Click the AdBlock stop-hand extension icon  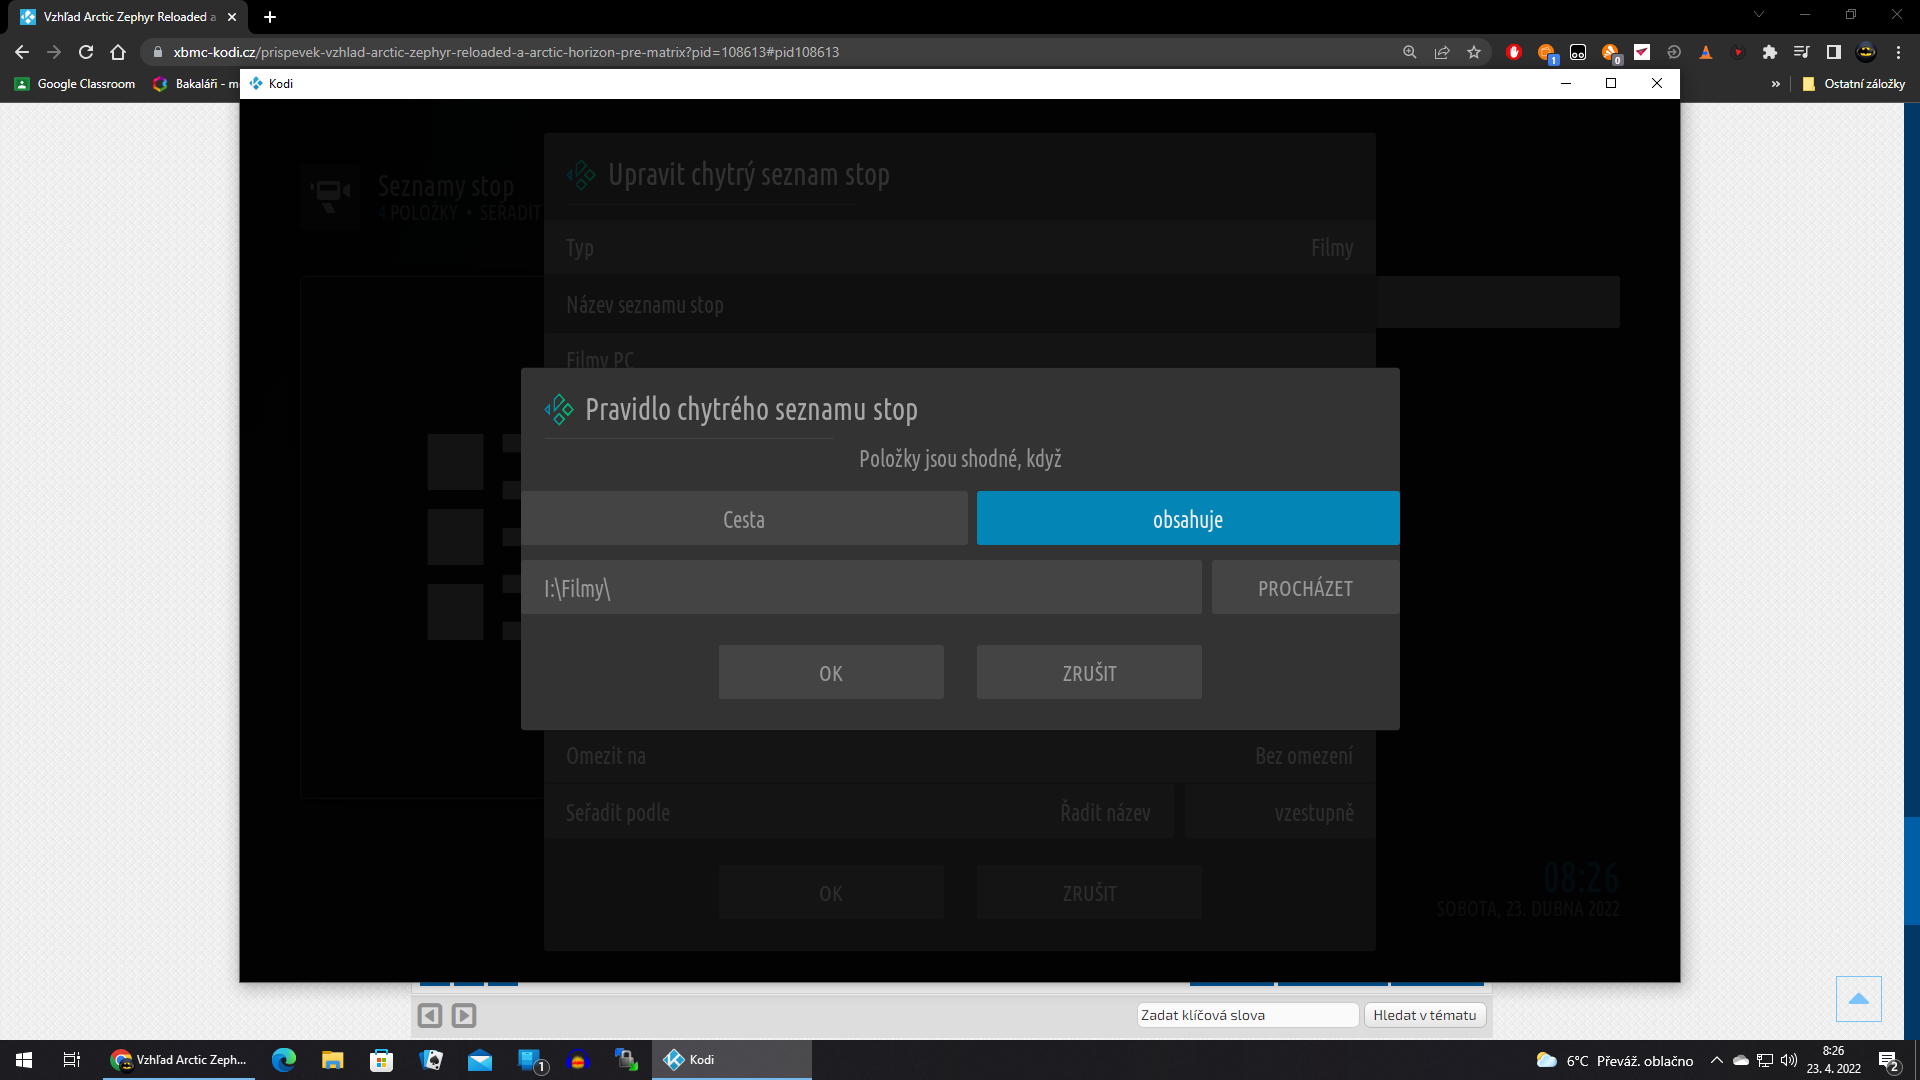click(1514, 52)
